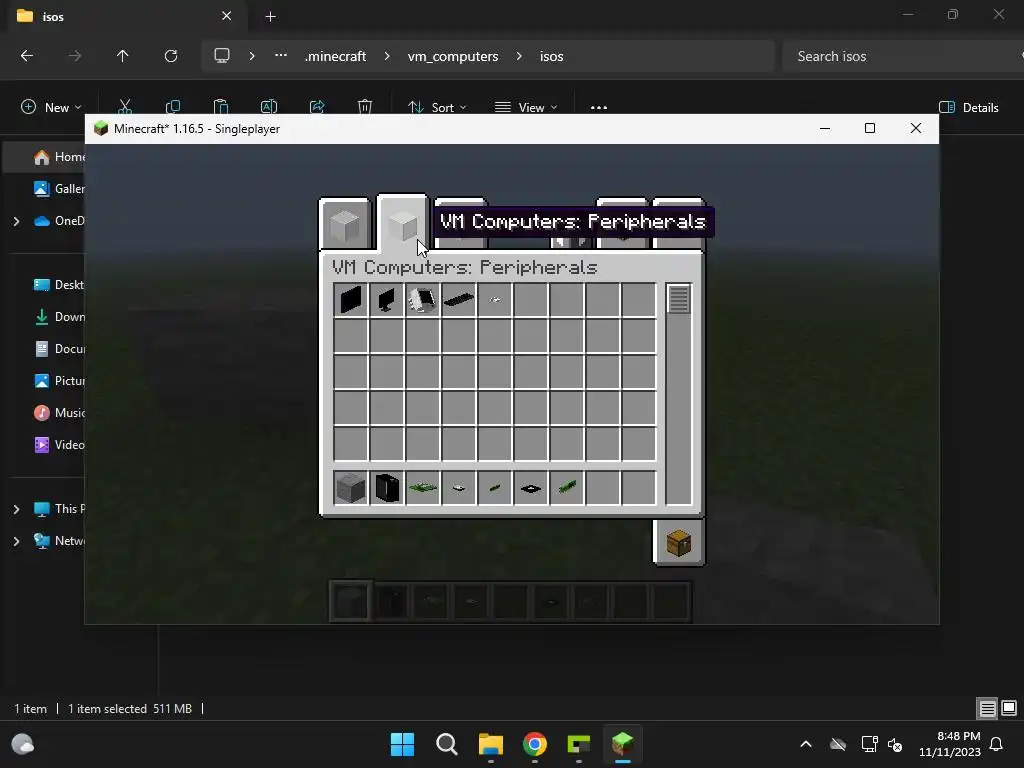Go up one folder level in File Explorer
Screen dimensions: 1024x768
[x=123, y=56]
